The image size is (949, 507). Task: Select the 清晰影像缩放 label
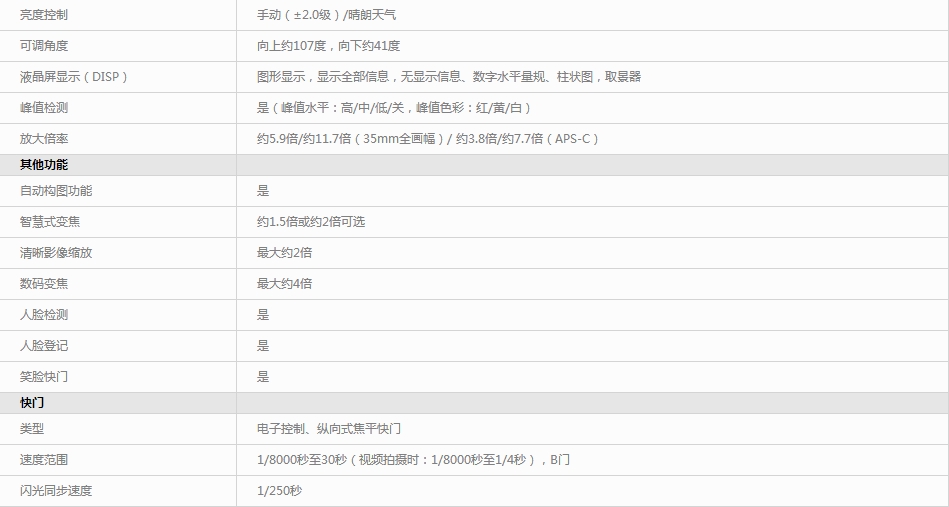[x=56, y=253]
